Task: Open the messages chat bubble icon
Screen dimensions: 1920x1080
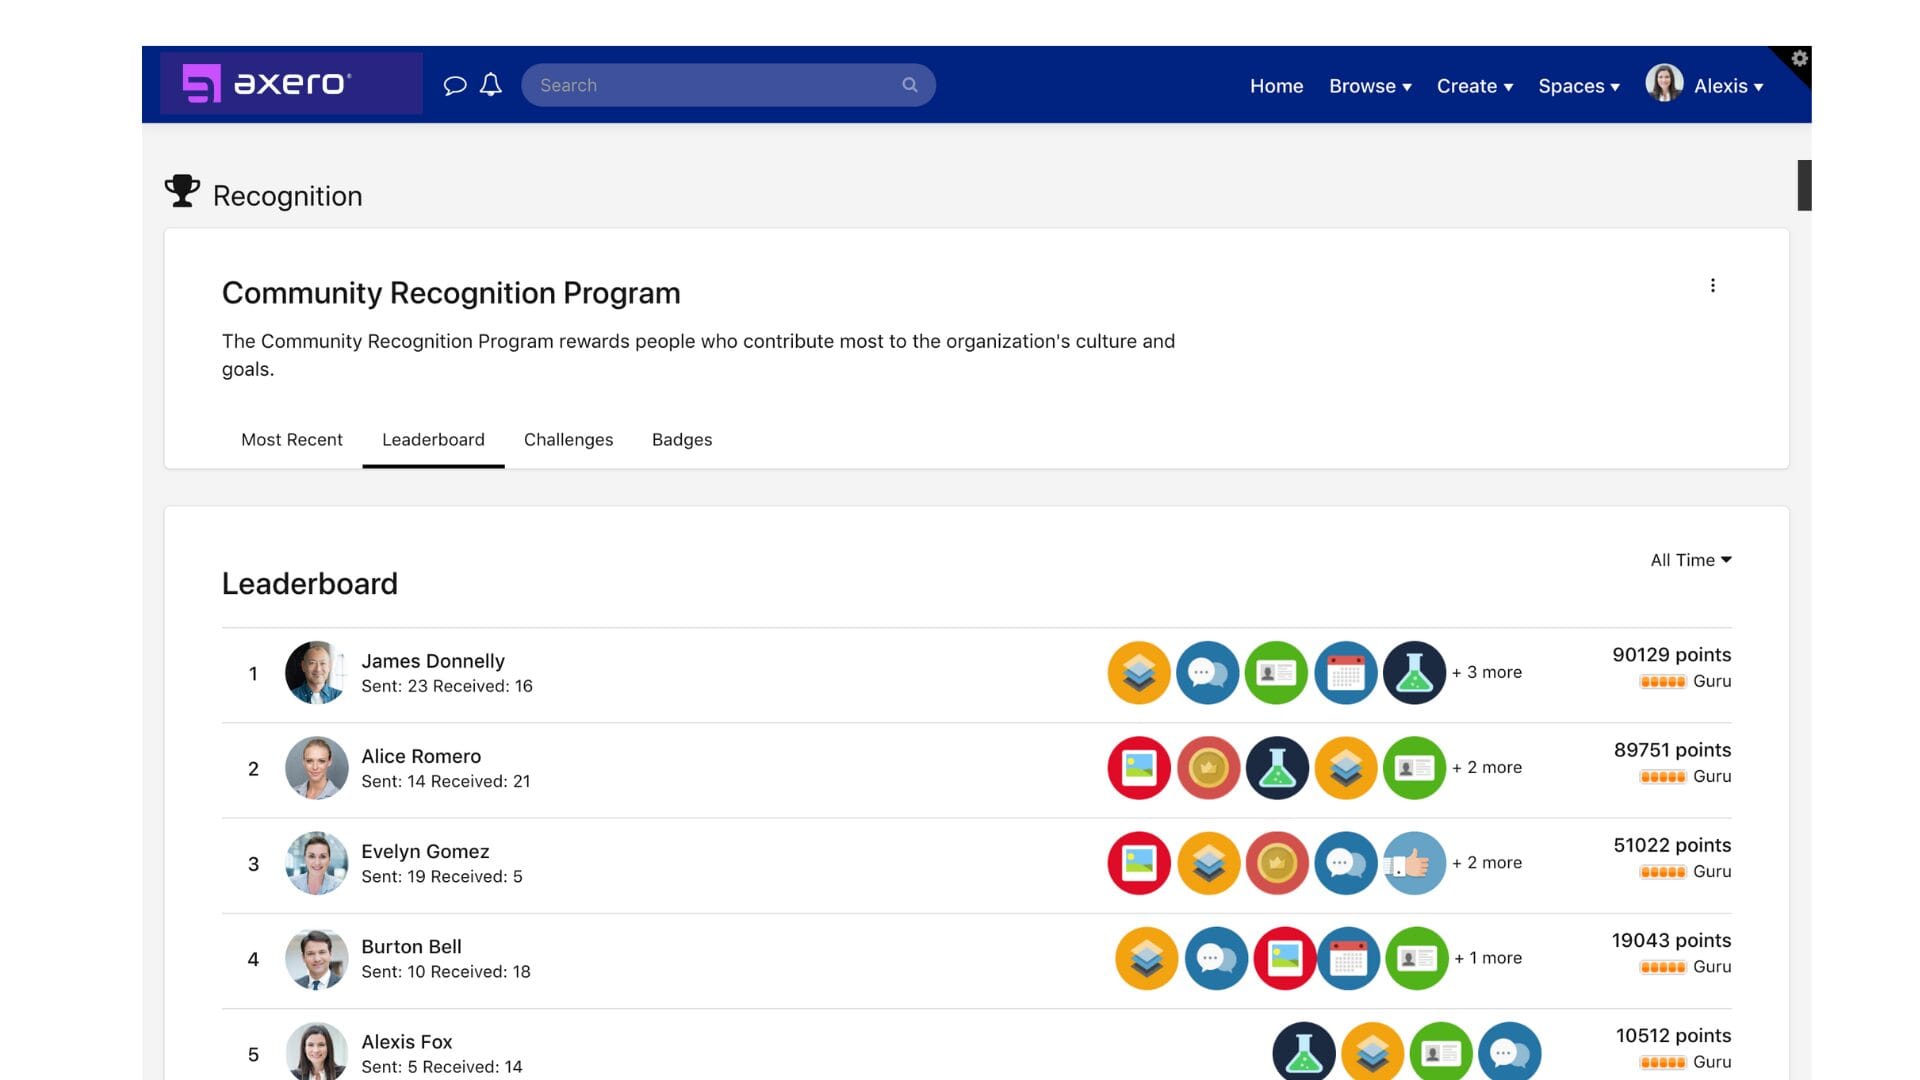Action: pos(456,85)
